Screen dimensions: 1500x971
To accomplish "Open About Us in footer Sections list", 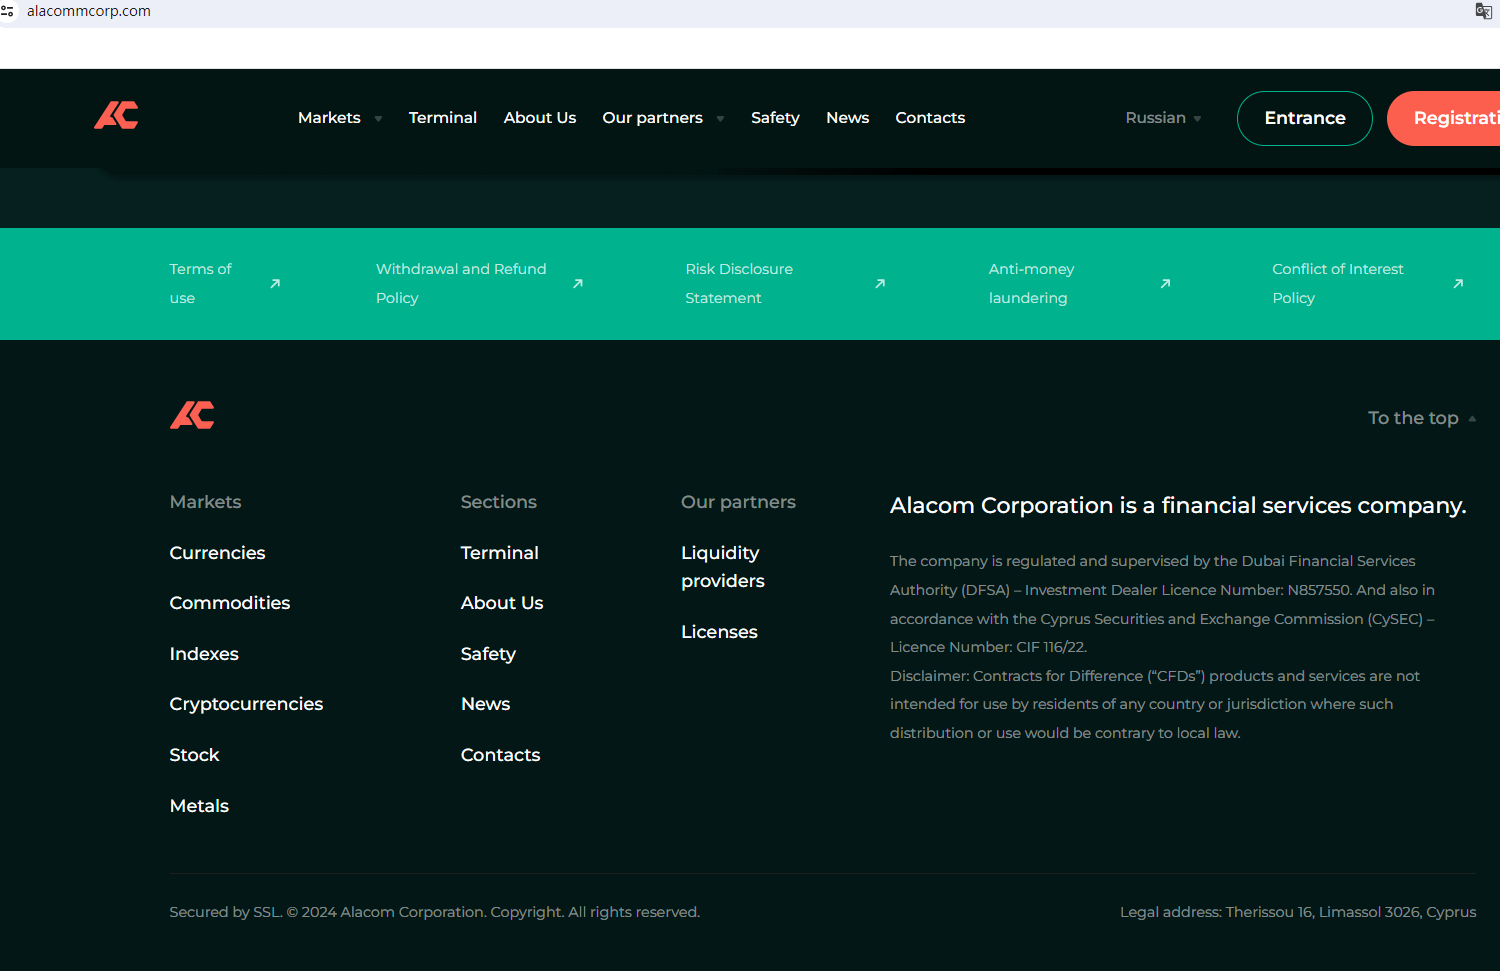I will 502,603.
